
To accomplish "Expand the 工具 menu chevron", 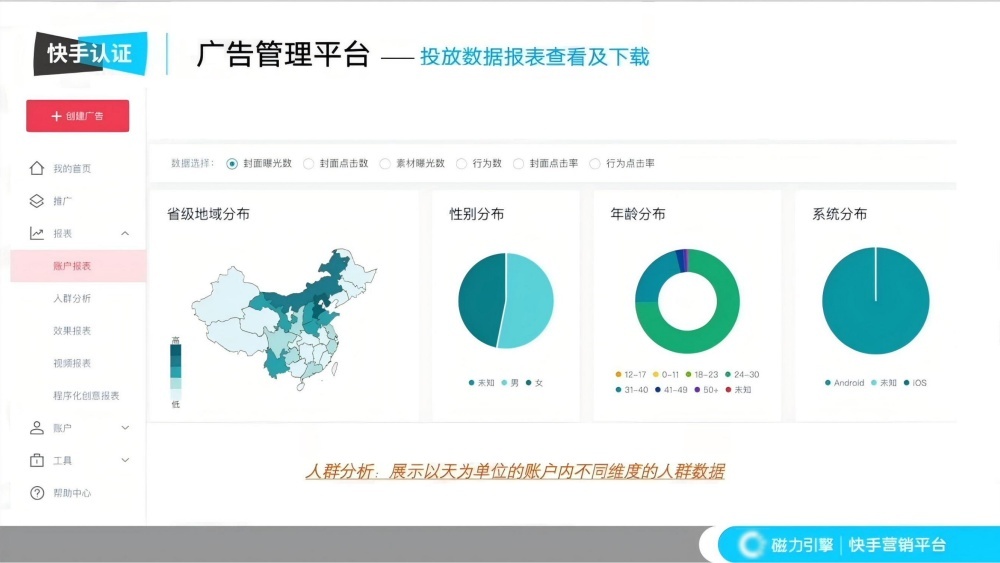I will (x=125, y=460).
